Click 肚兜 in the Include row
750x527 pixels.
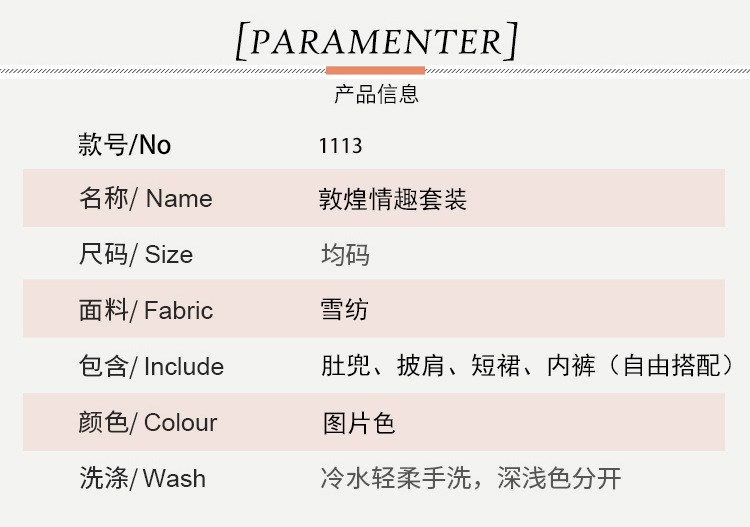[x=345, y=366]
